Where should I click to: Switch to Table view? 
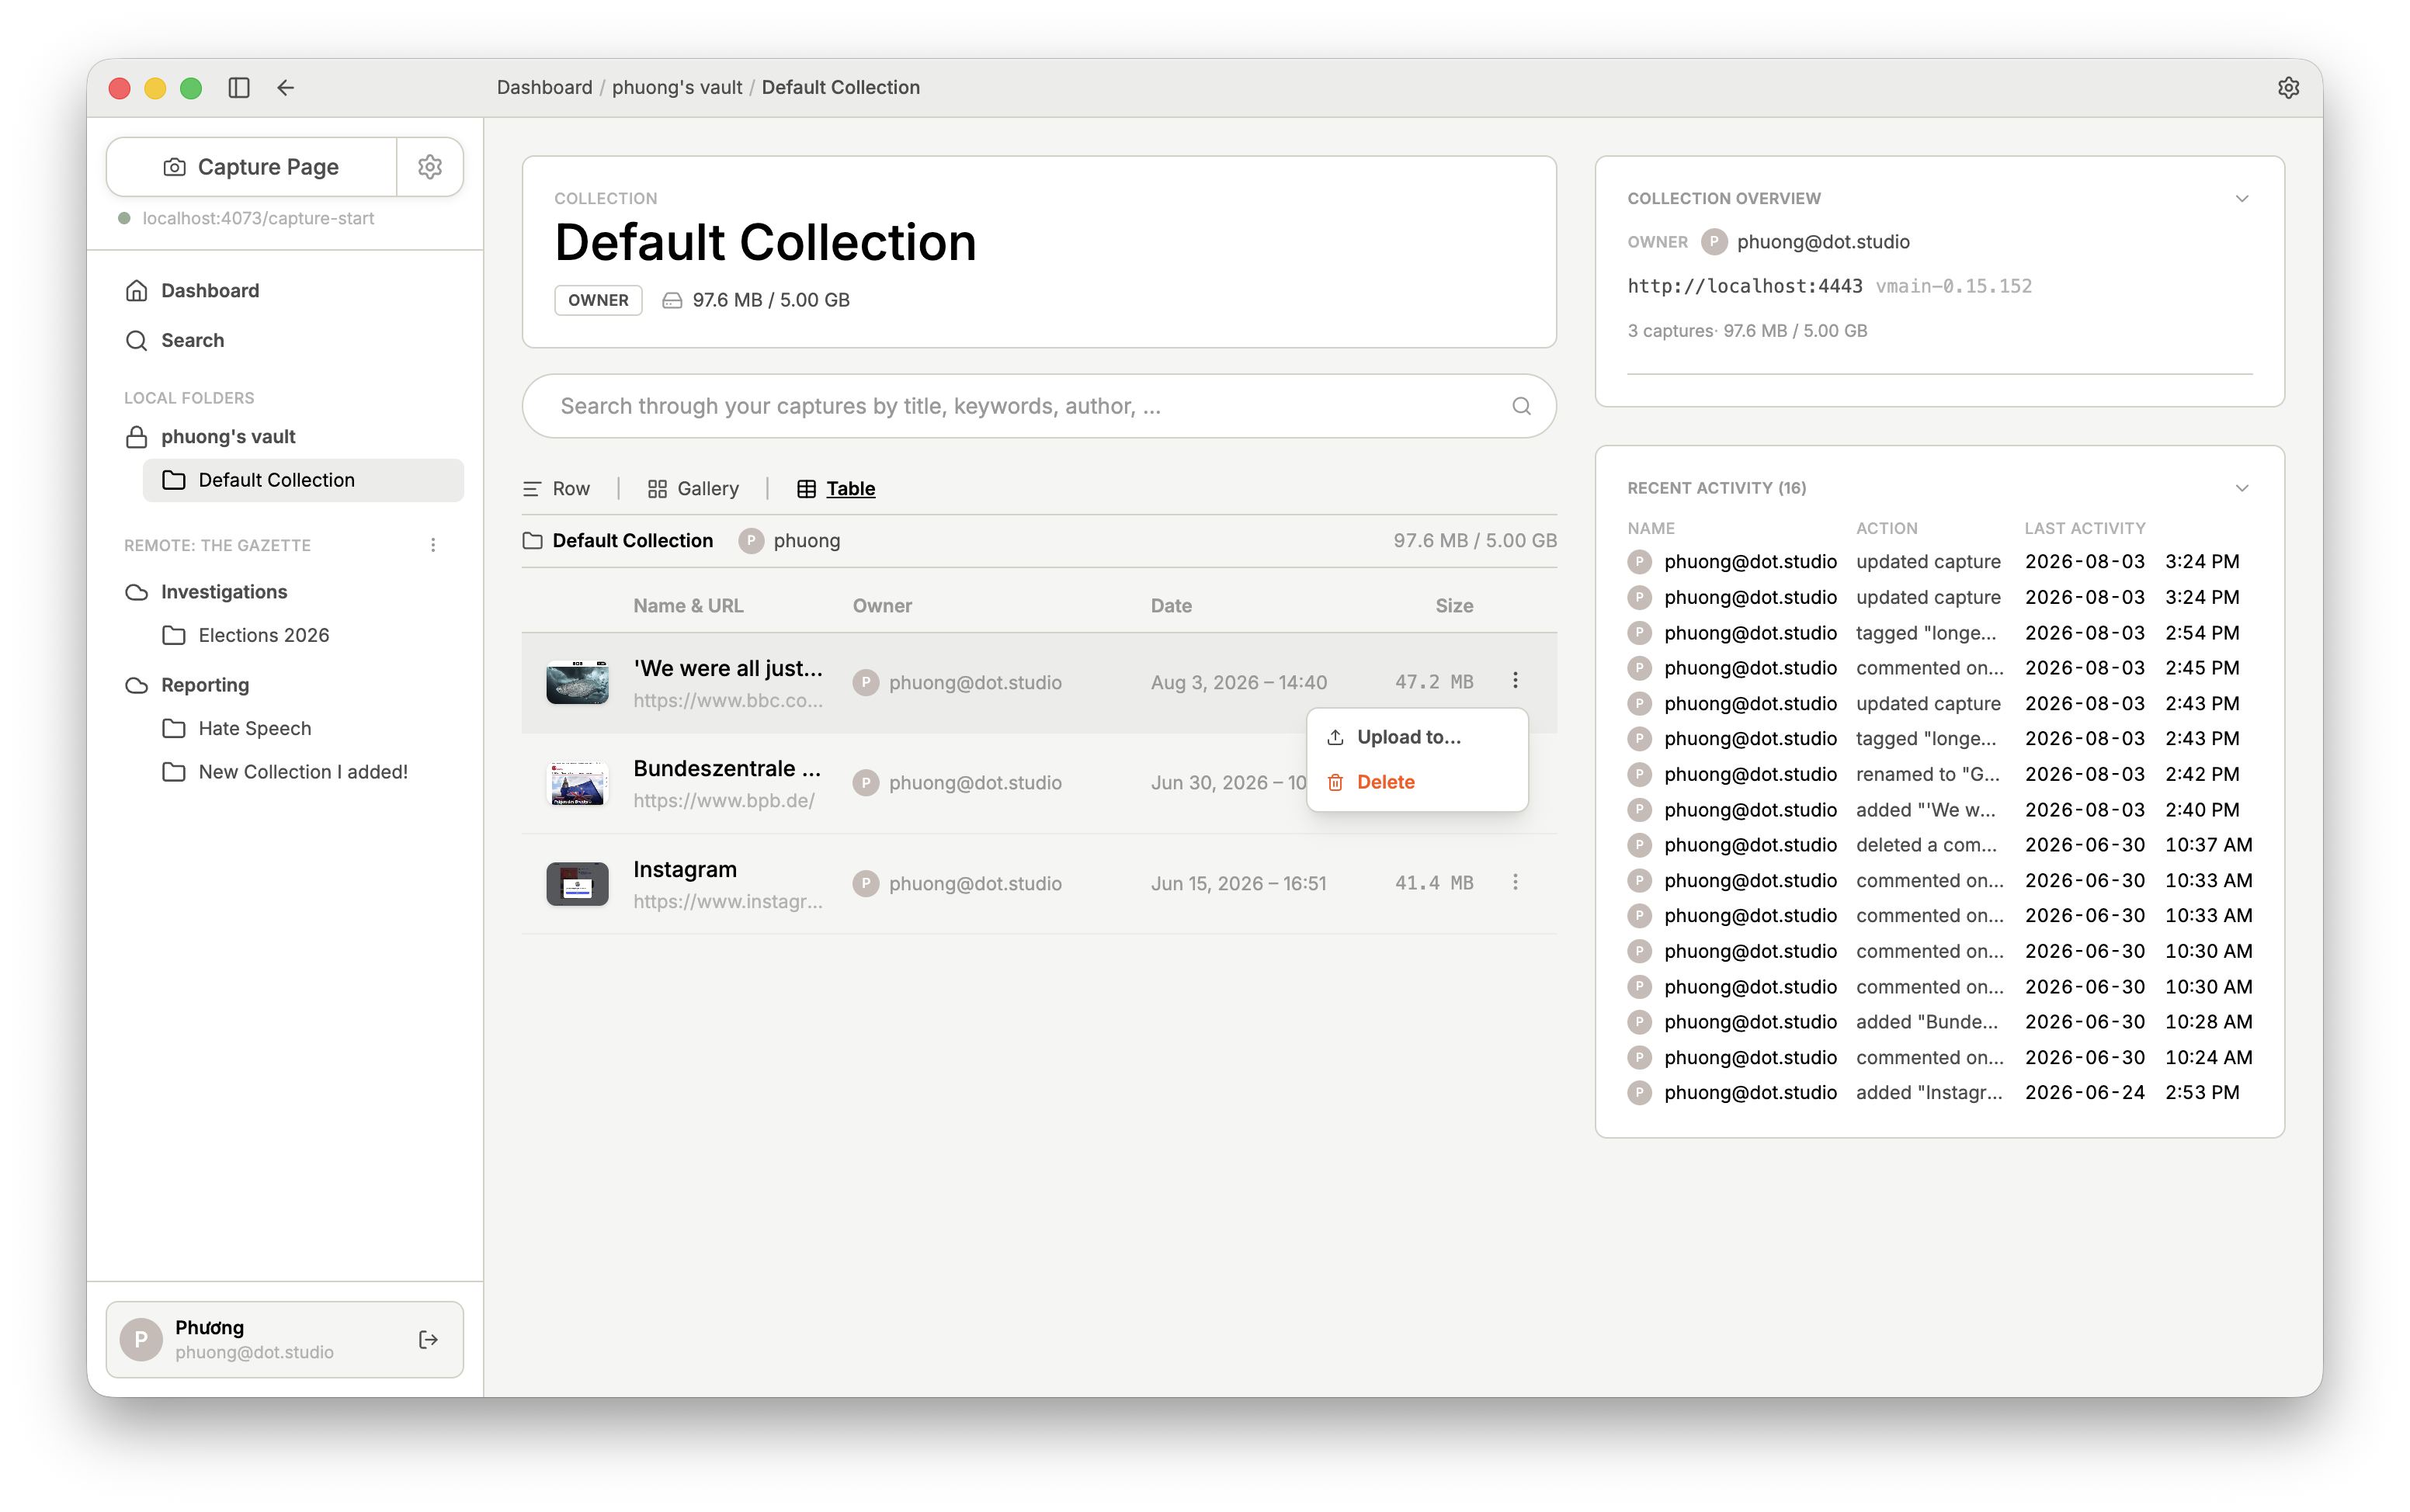coord(836,489)
